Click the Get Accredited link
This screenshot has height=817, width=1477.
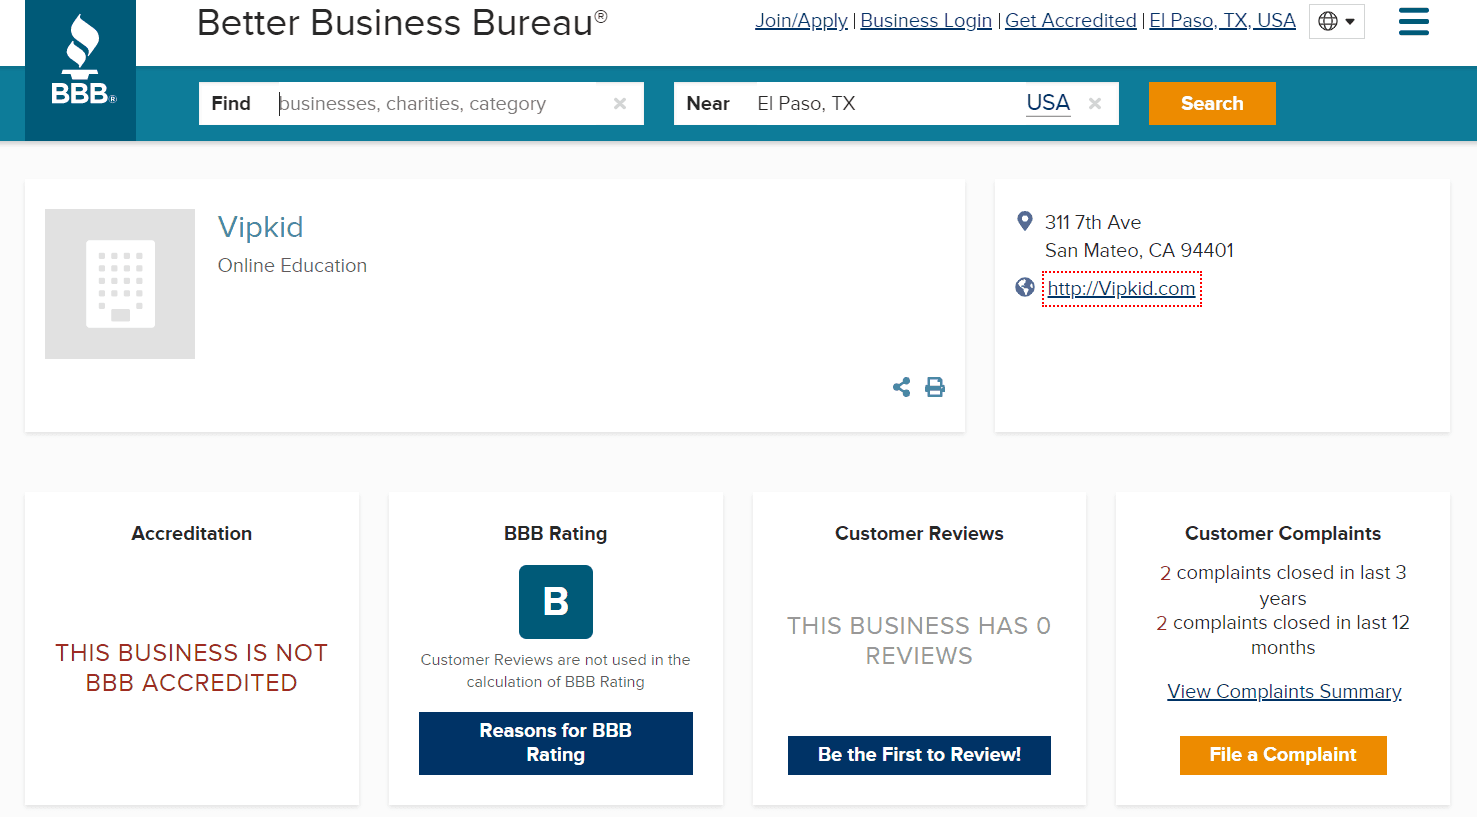point(1070,20)
